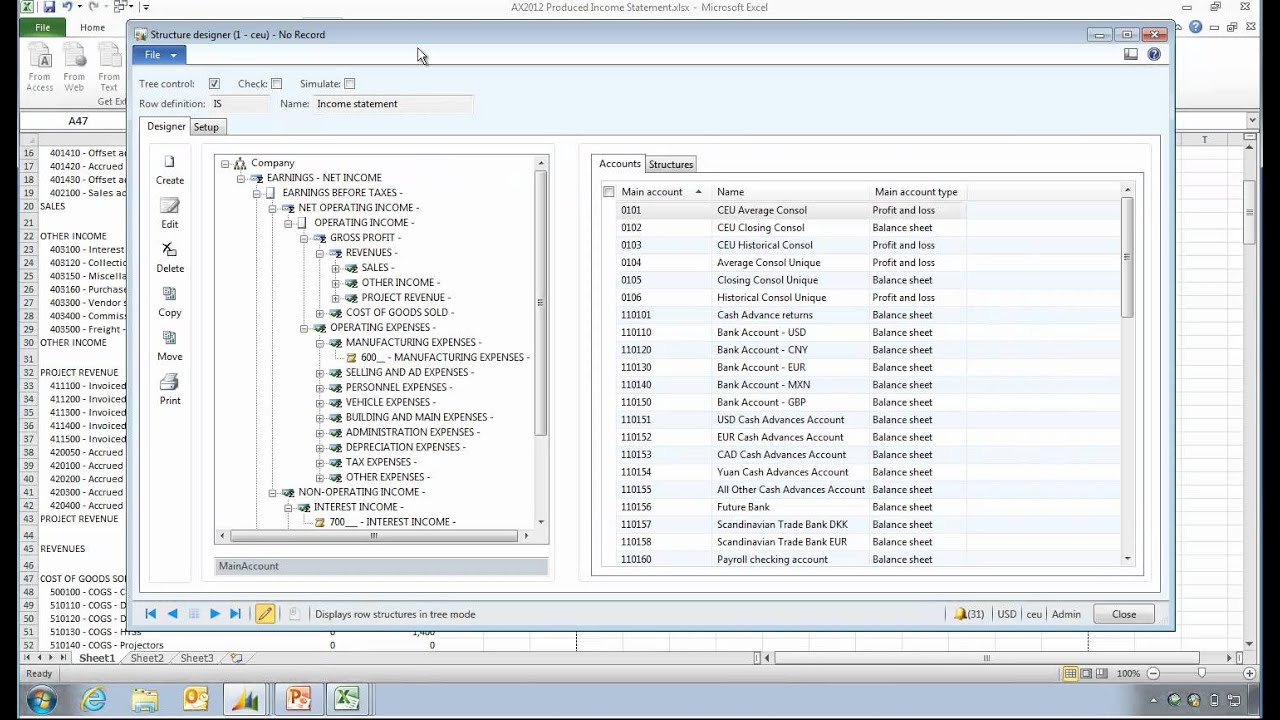Collapse the Company root node

point(225,163)
